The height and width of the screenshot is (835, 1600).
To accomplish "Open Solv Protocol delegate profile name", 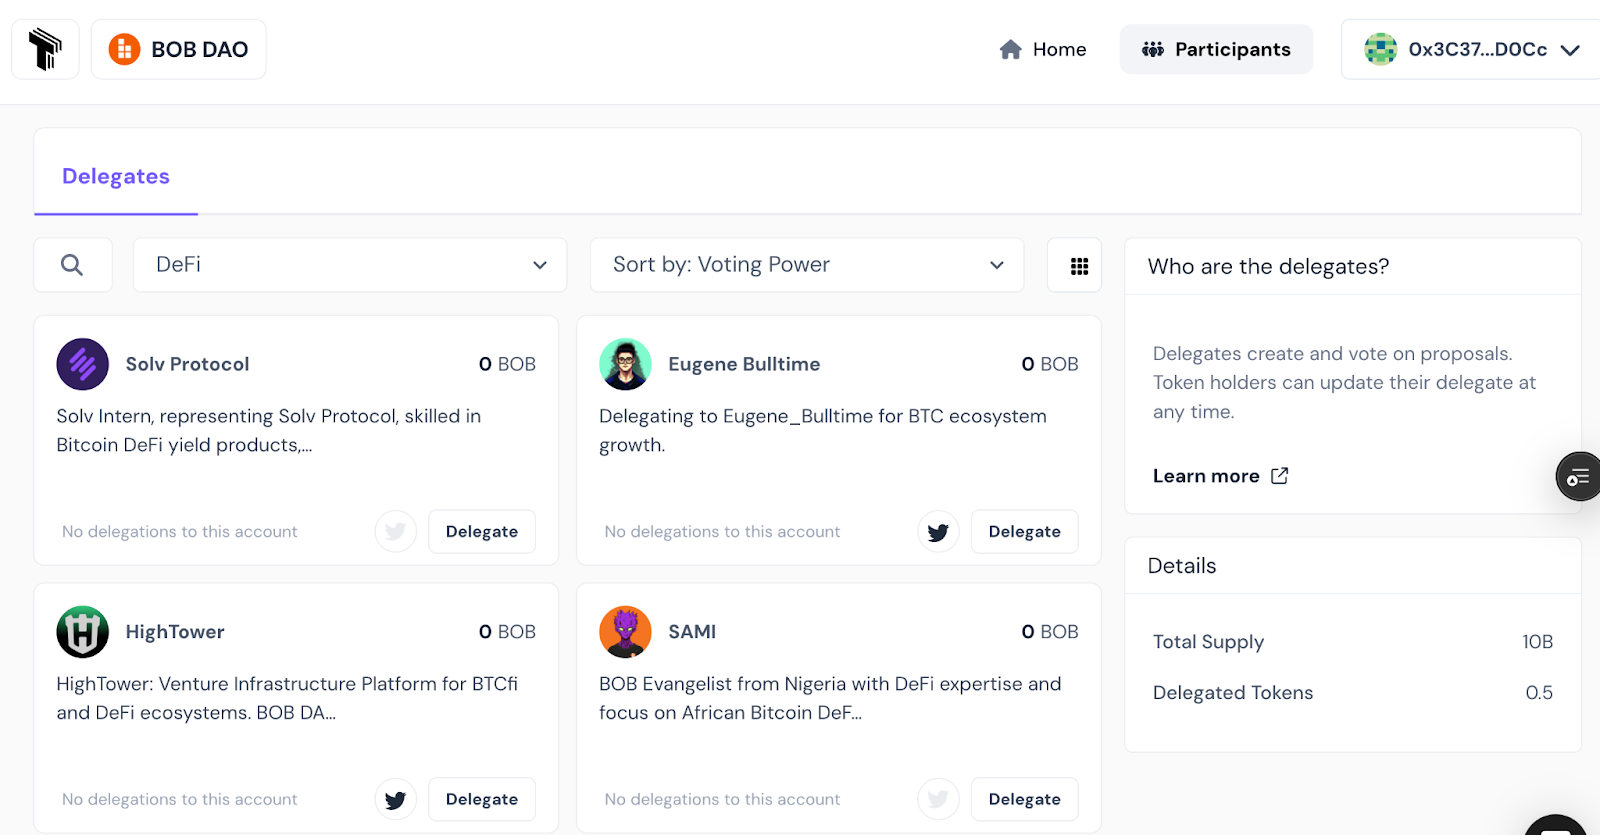I will click(x=188, y=364).
